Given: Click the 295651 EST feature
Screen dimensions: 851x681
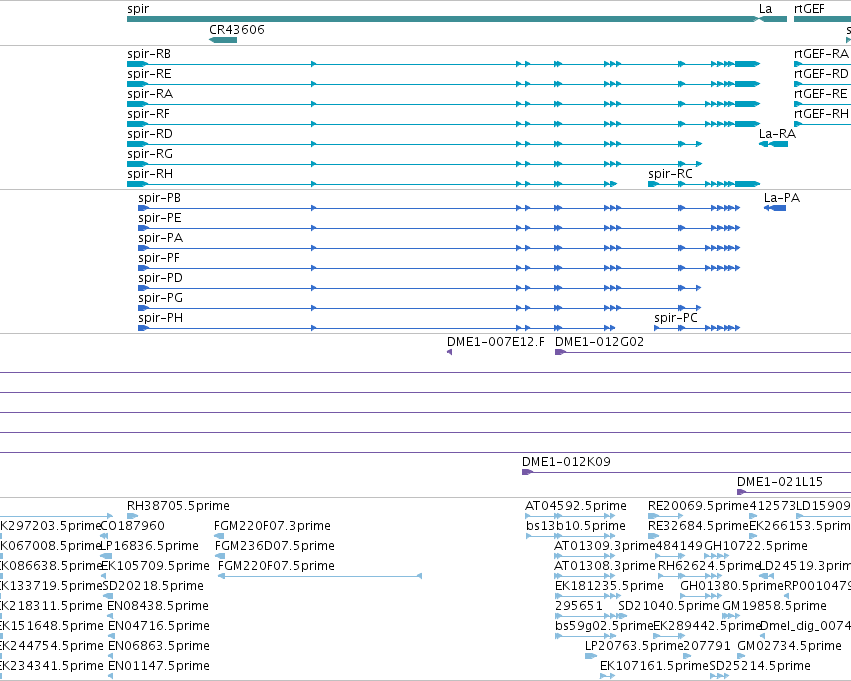Looking at the screenshot, I should (590, 616).
